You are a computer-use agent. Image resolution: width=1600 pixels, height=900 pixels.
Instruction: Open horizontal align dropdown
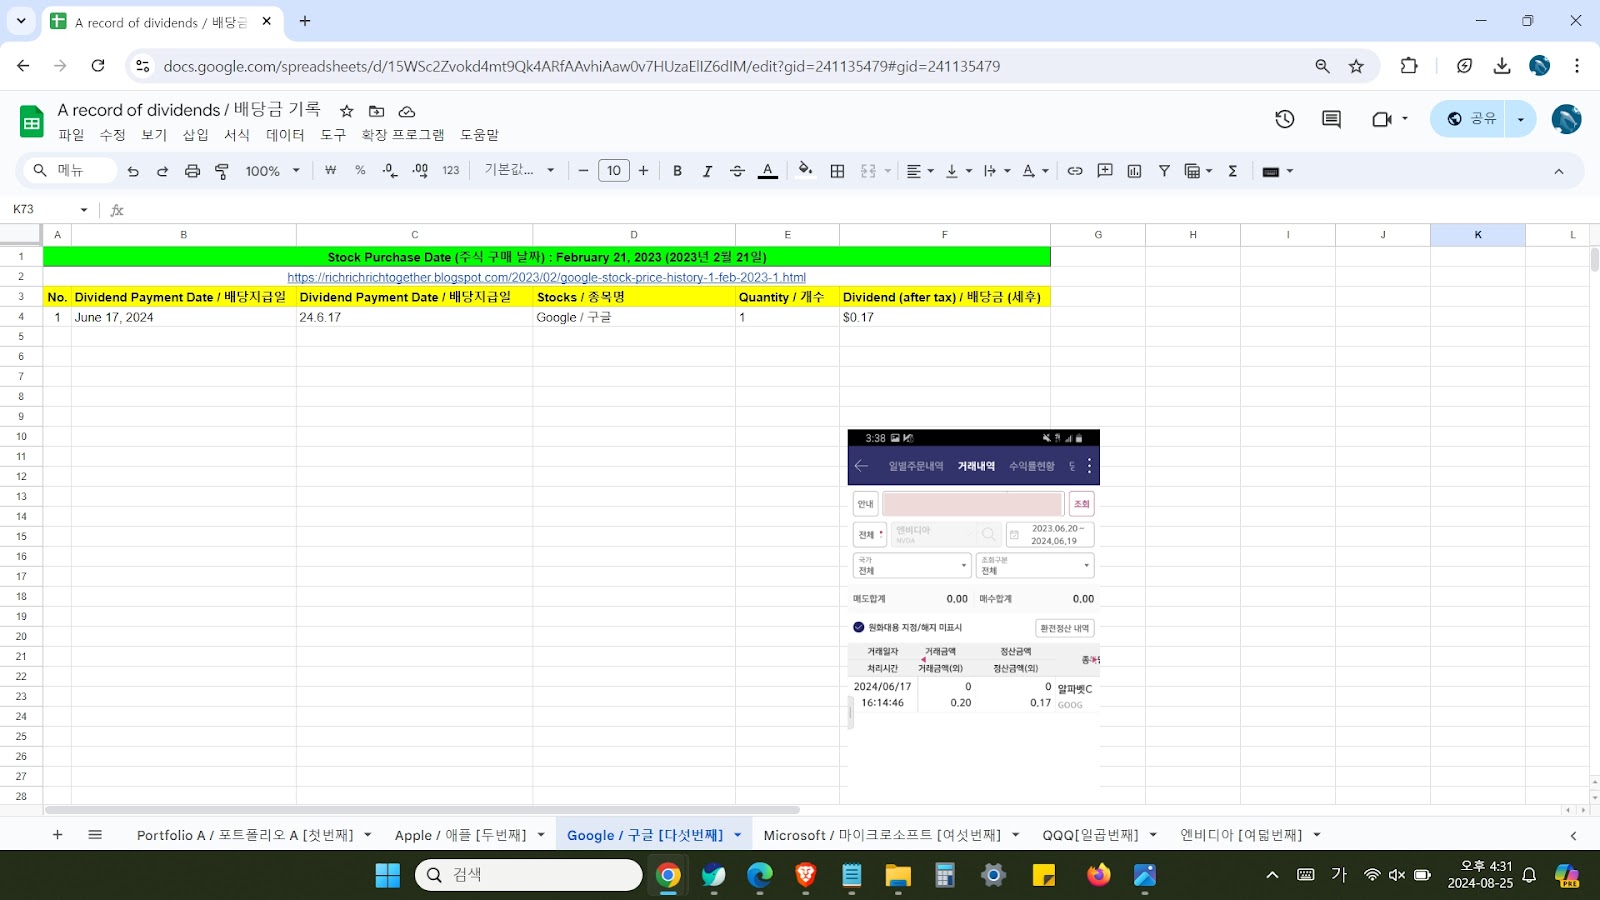920,171
